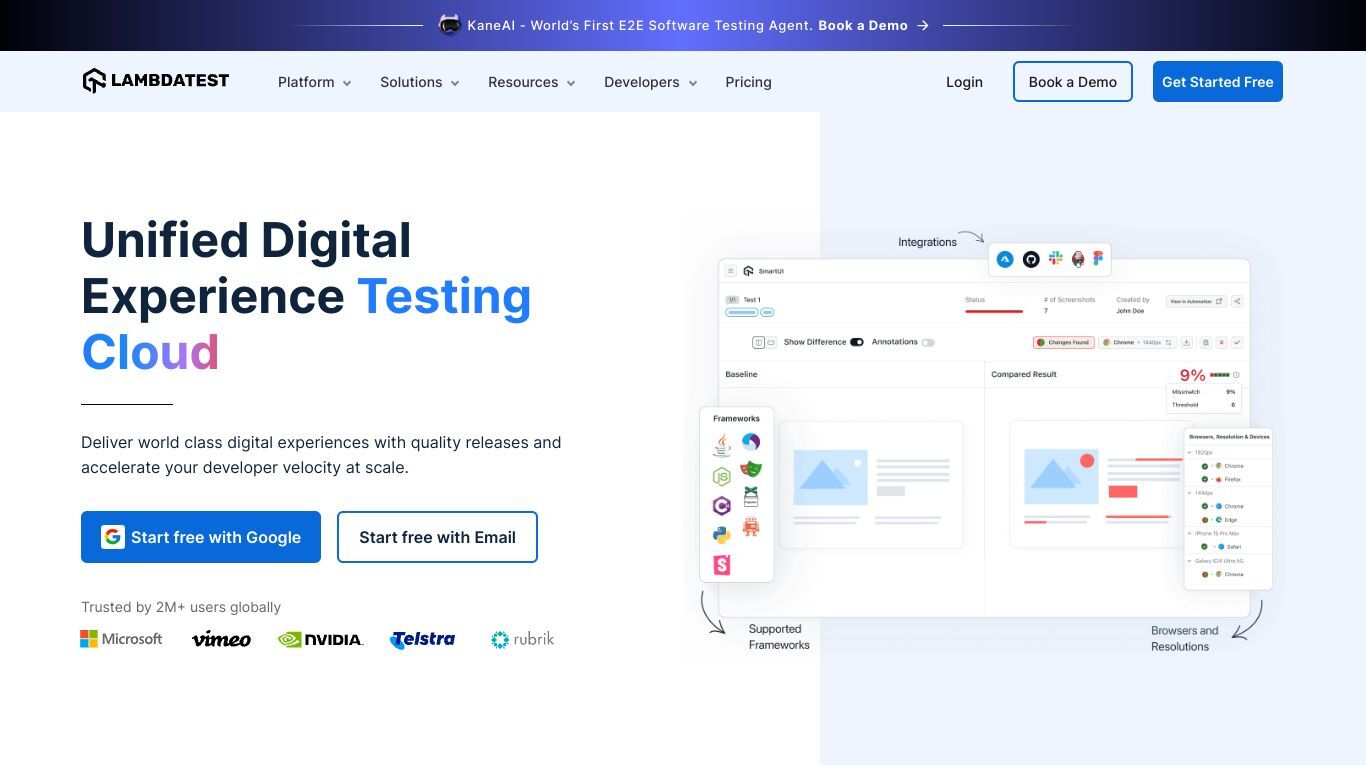The image size is (1366, 768).
Task: Select the side-by-side view layout icon
Action: [758, 342]
